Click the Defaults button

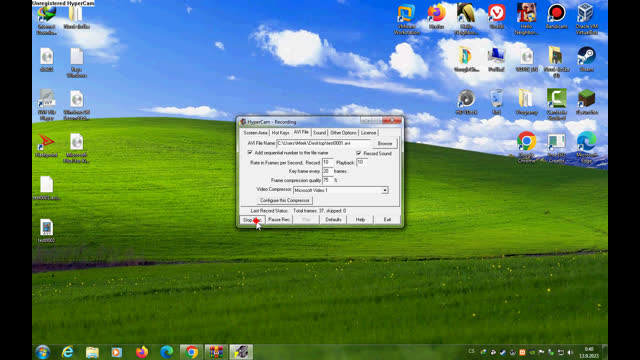[x=333, y=220]
